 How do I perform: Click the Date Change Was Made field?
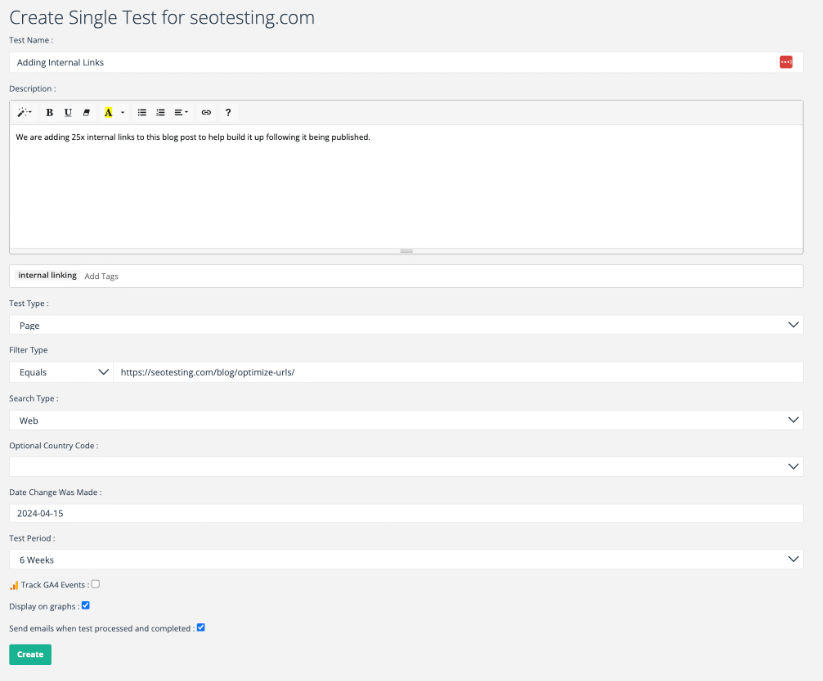click(406, 513)
